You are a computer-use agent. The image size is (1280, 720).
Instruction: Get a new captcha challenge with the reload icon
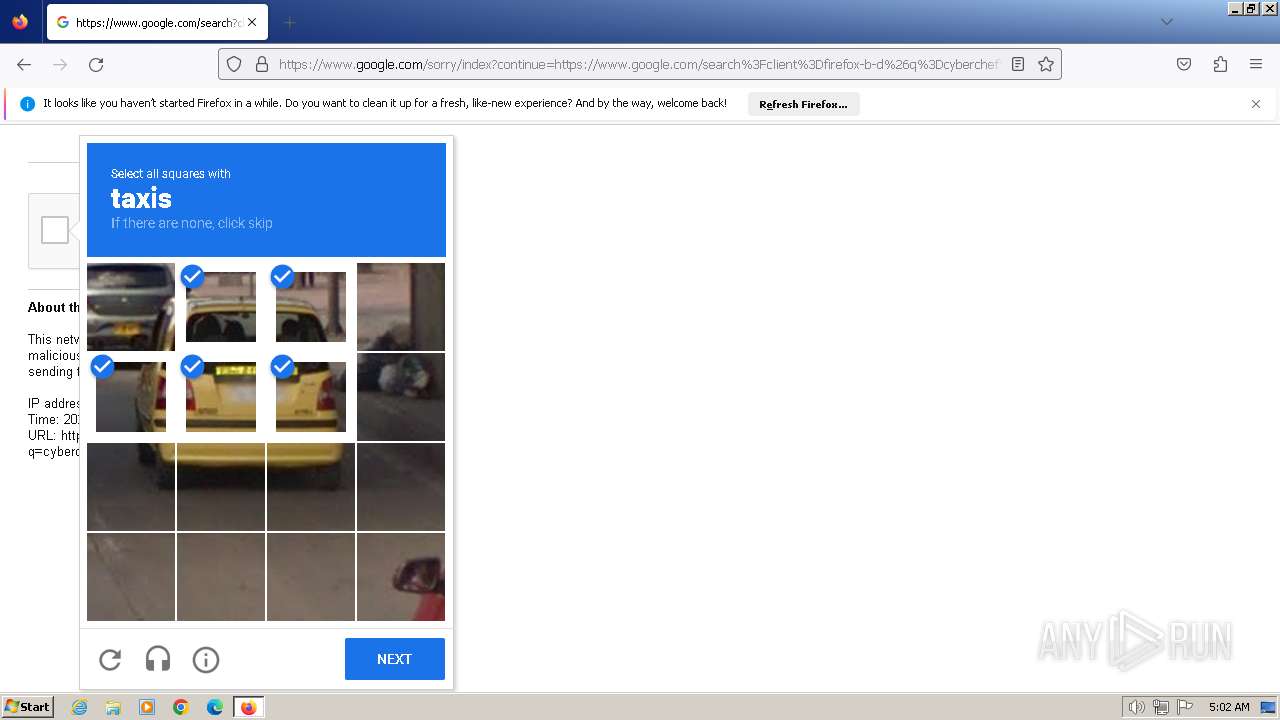click(x=110, y=659)
